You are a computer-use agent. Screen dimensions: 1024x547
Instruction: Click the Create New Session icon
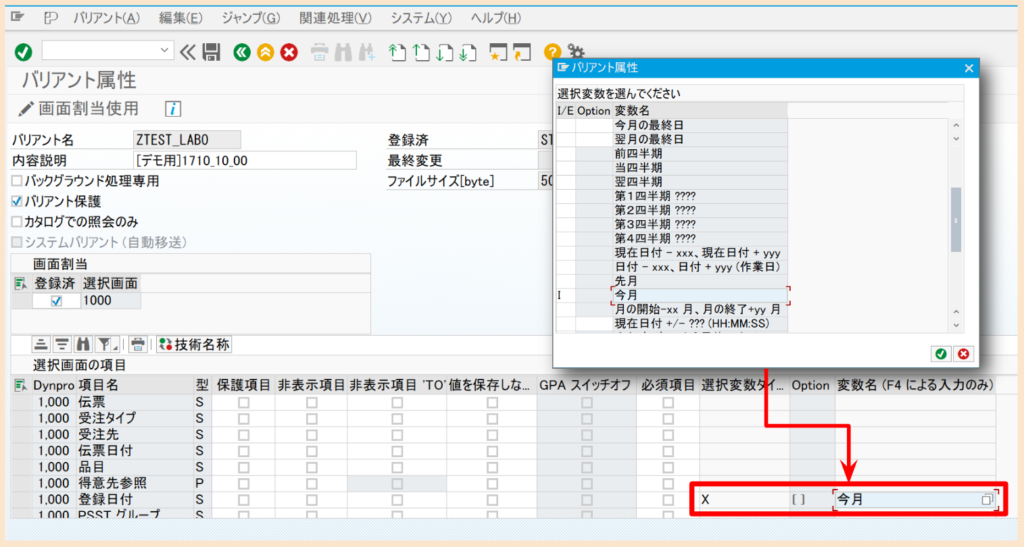(x=498, y=52)
